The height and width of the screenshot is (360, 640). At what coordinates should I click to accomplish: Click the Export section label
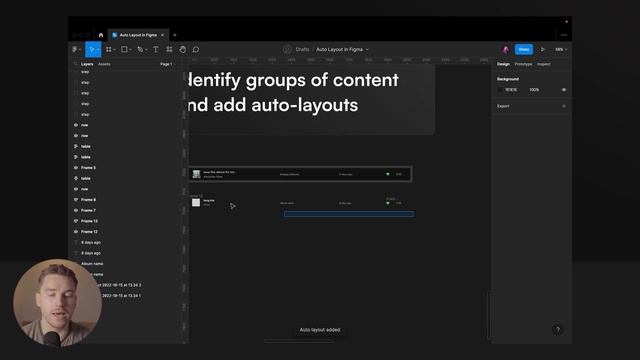click(x=503, y=106)
